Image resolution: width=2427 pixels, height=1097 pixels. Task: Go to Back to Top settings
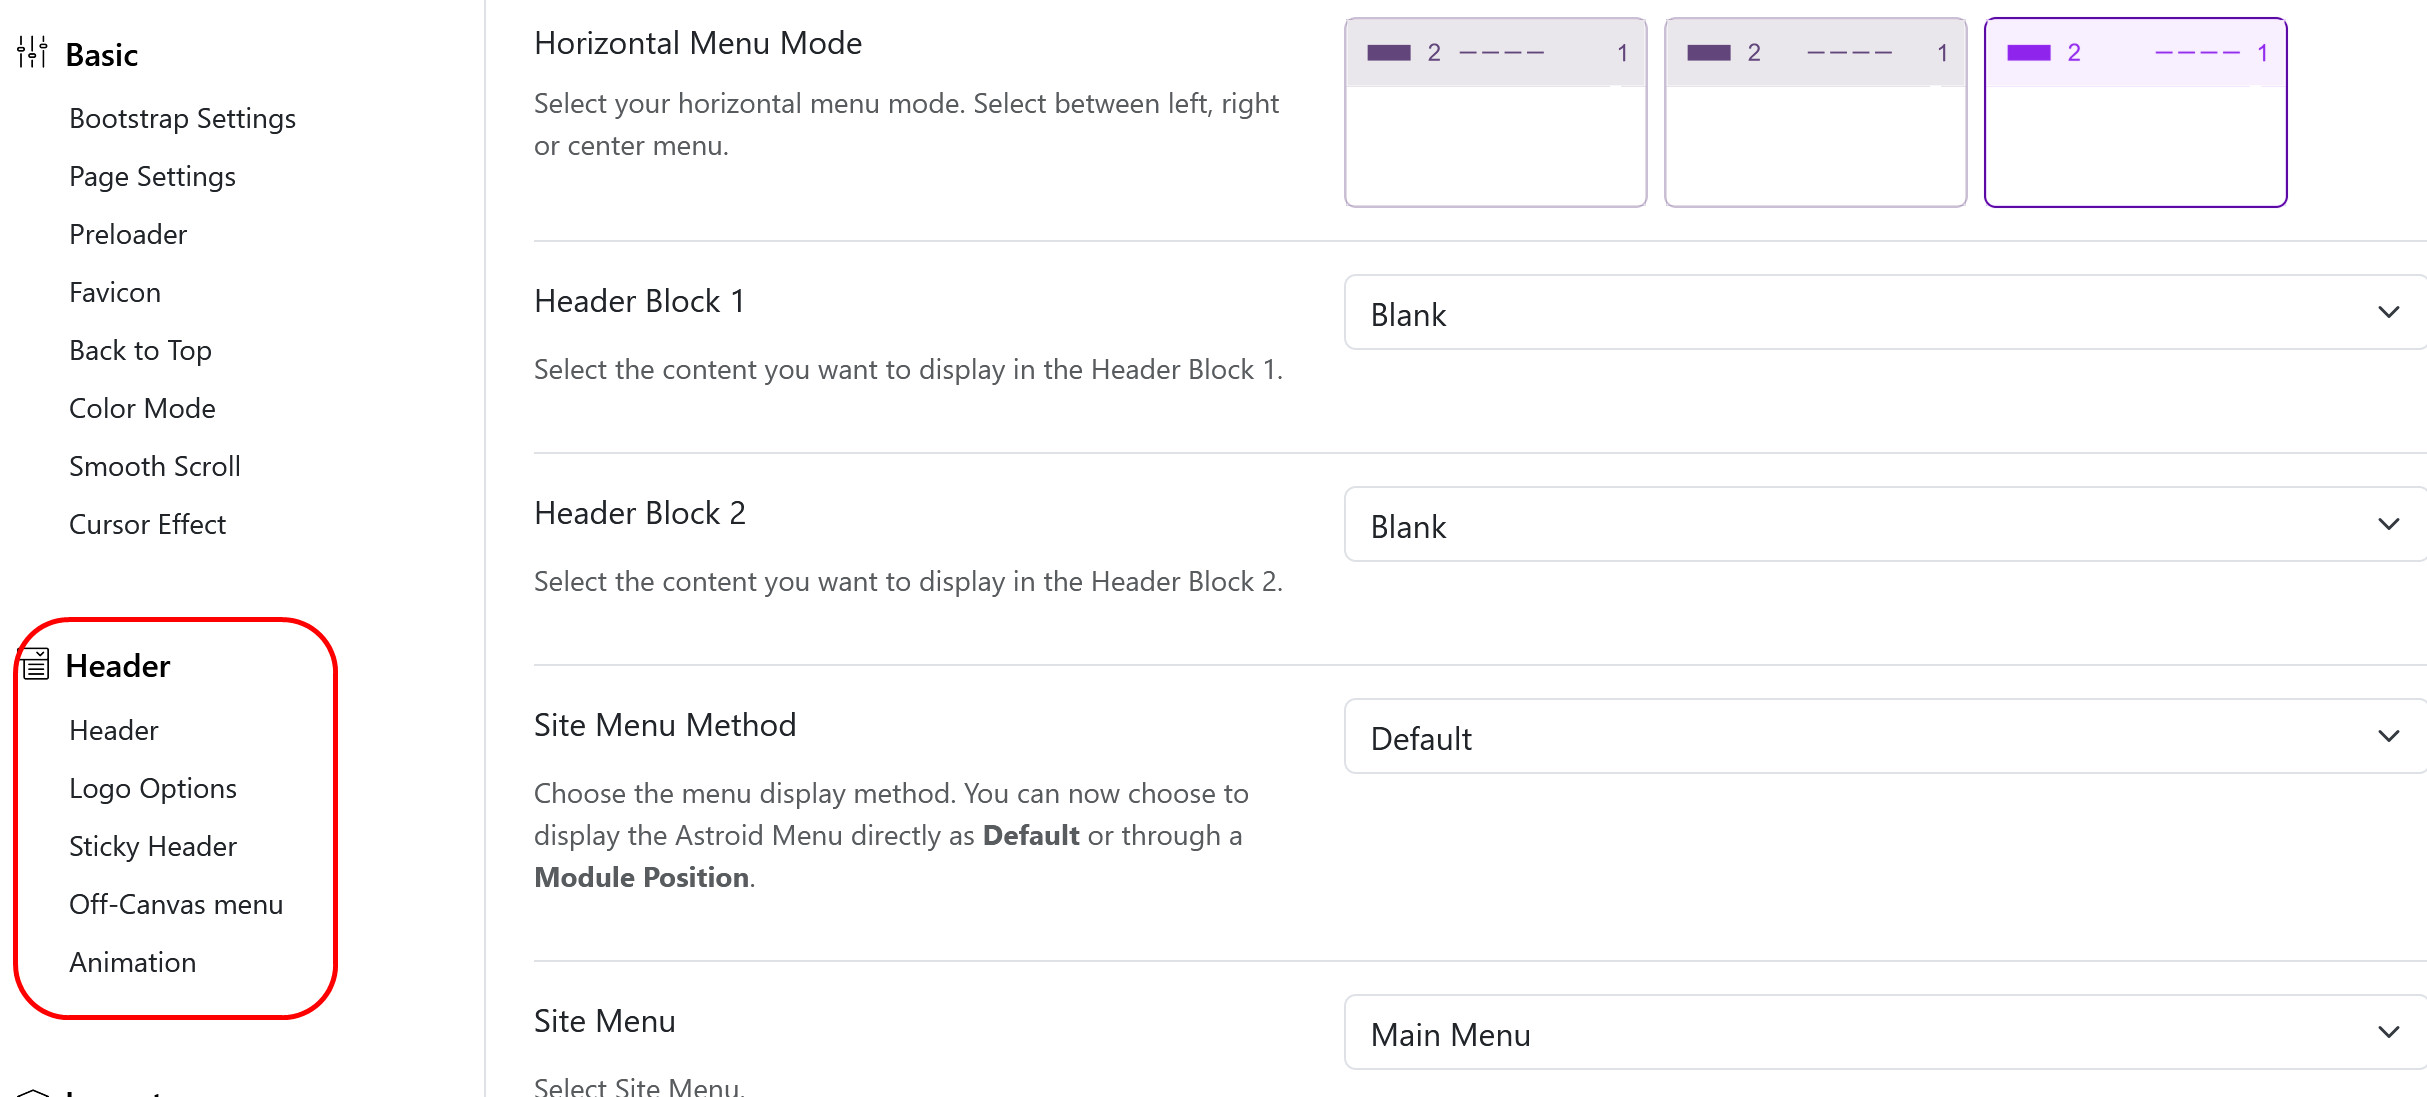coord(140,350)
